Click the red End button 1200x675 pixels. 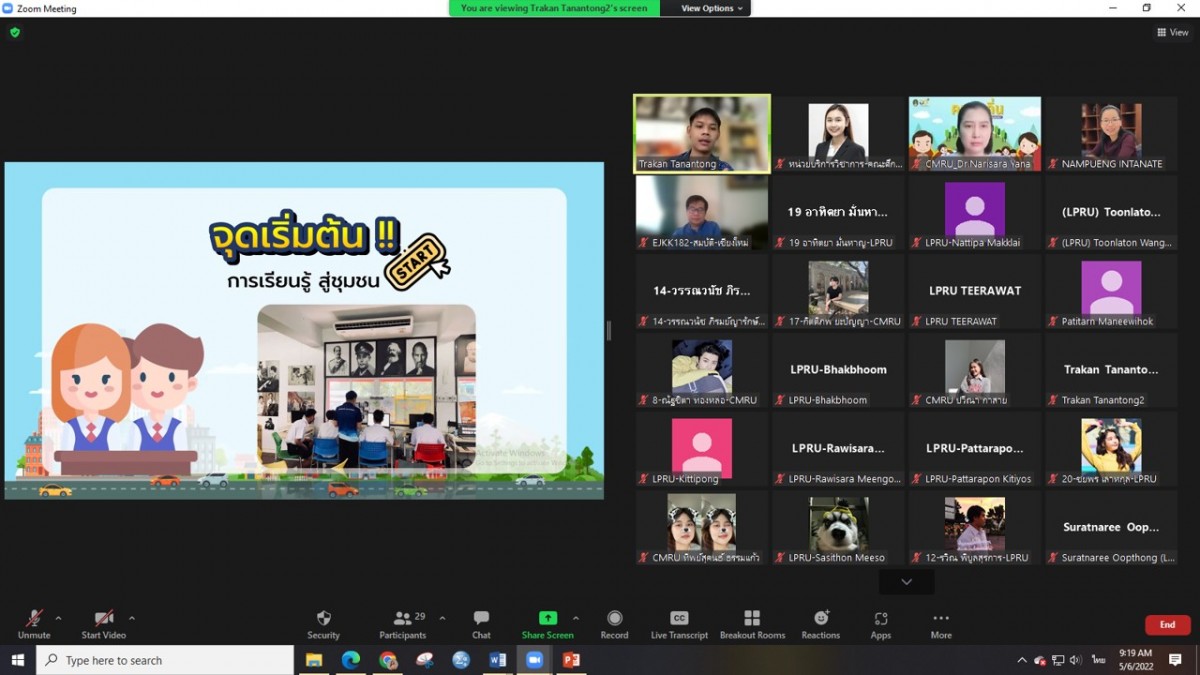[x=1167, y=625]
